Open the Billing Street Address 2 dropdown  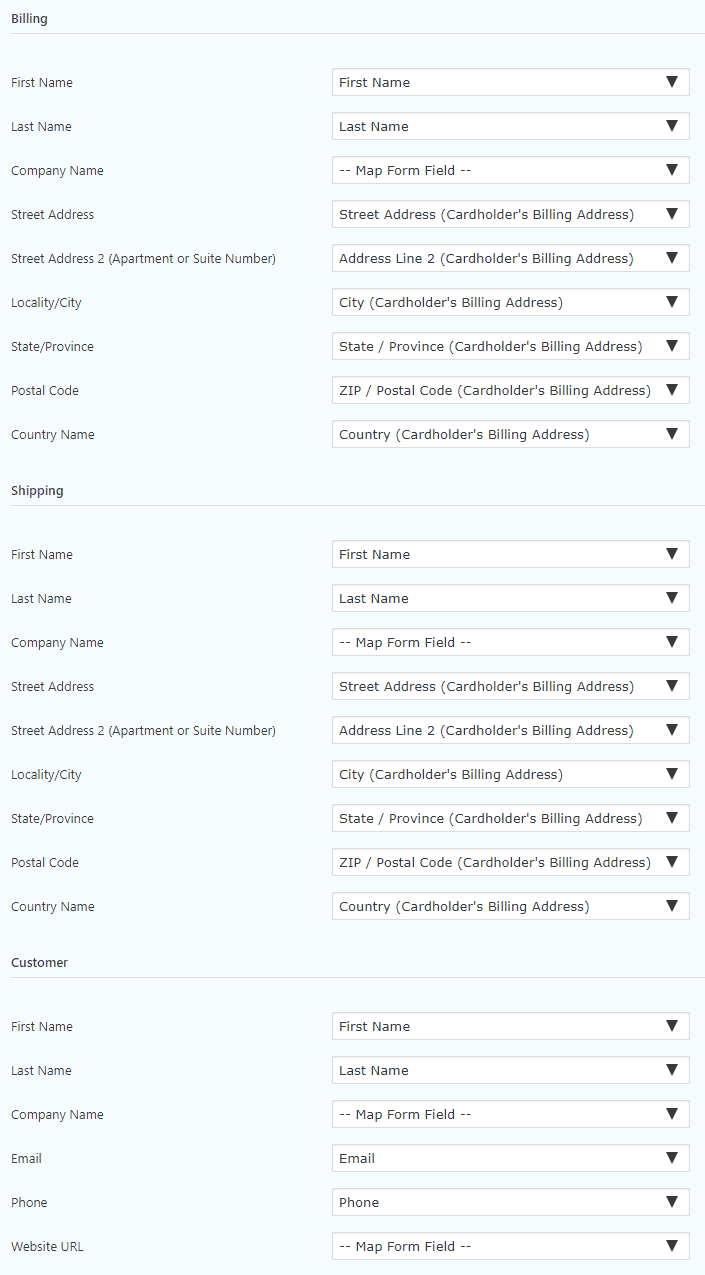pos(510,258)
